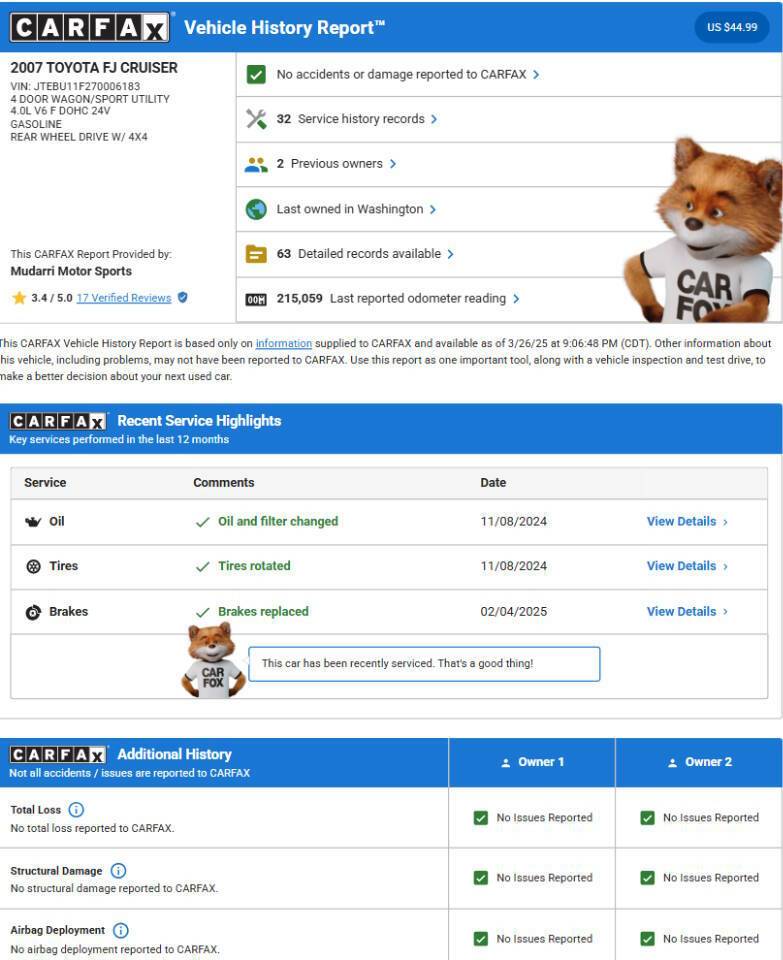Click CARFAX logo in Recent Service Highlights
The image size is (783, 960).
58,421
